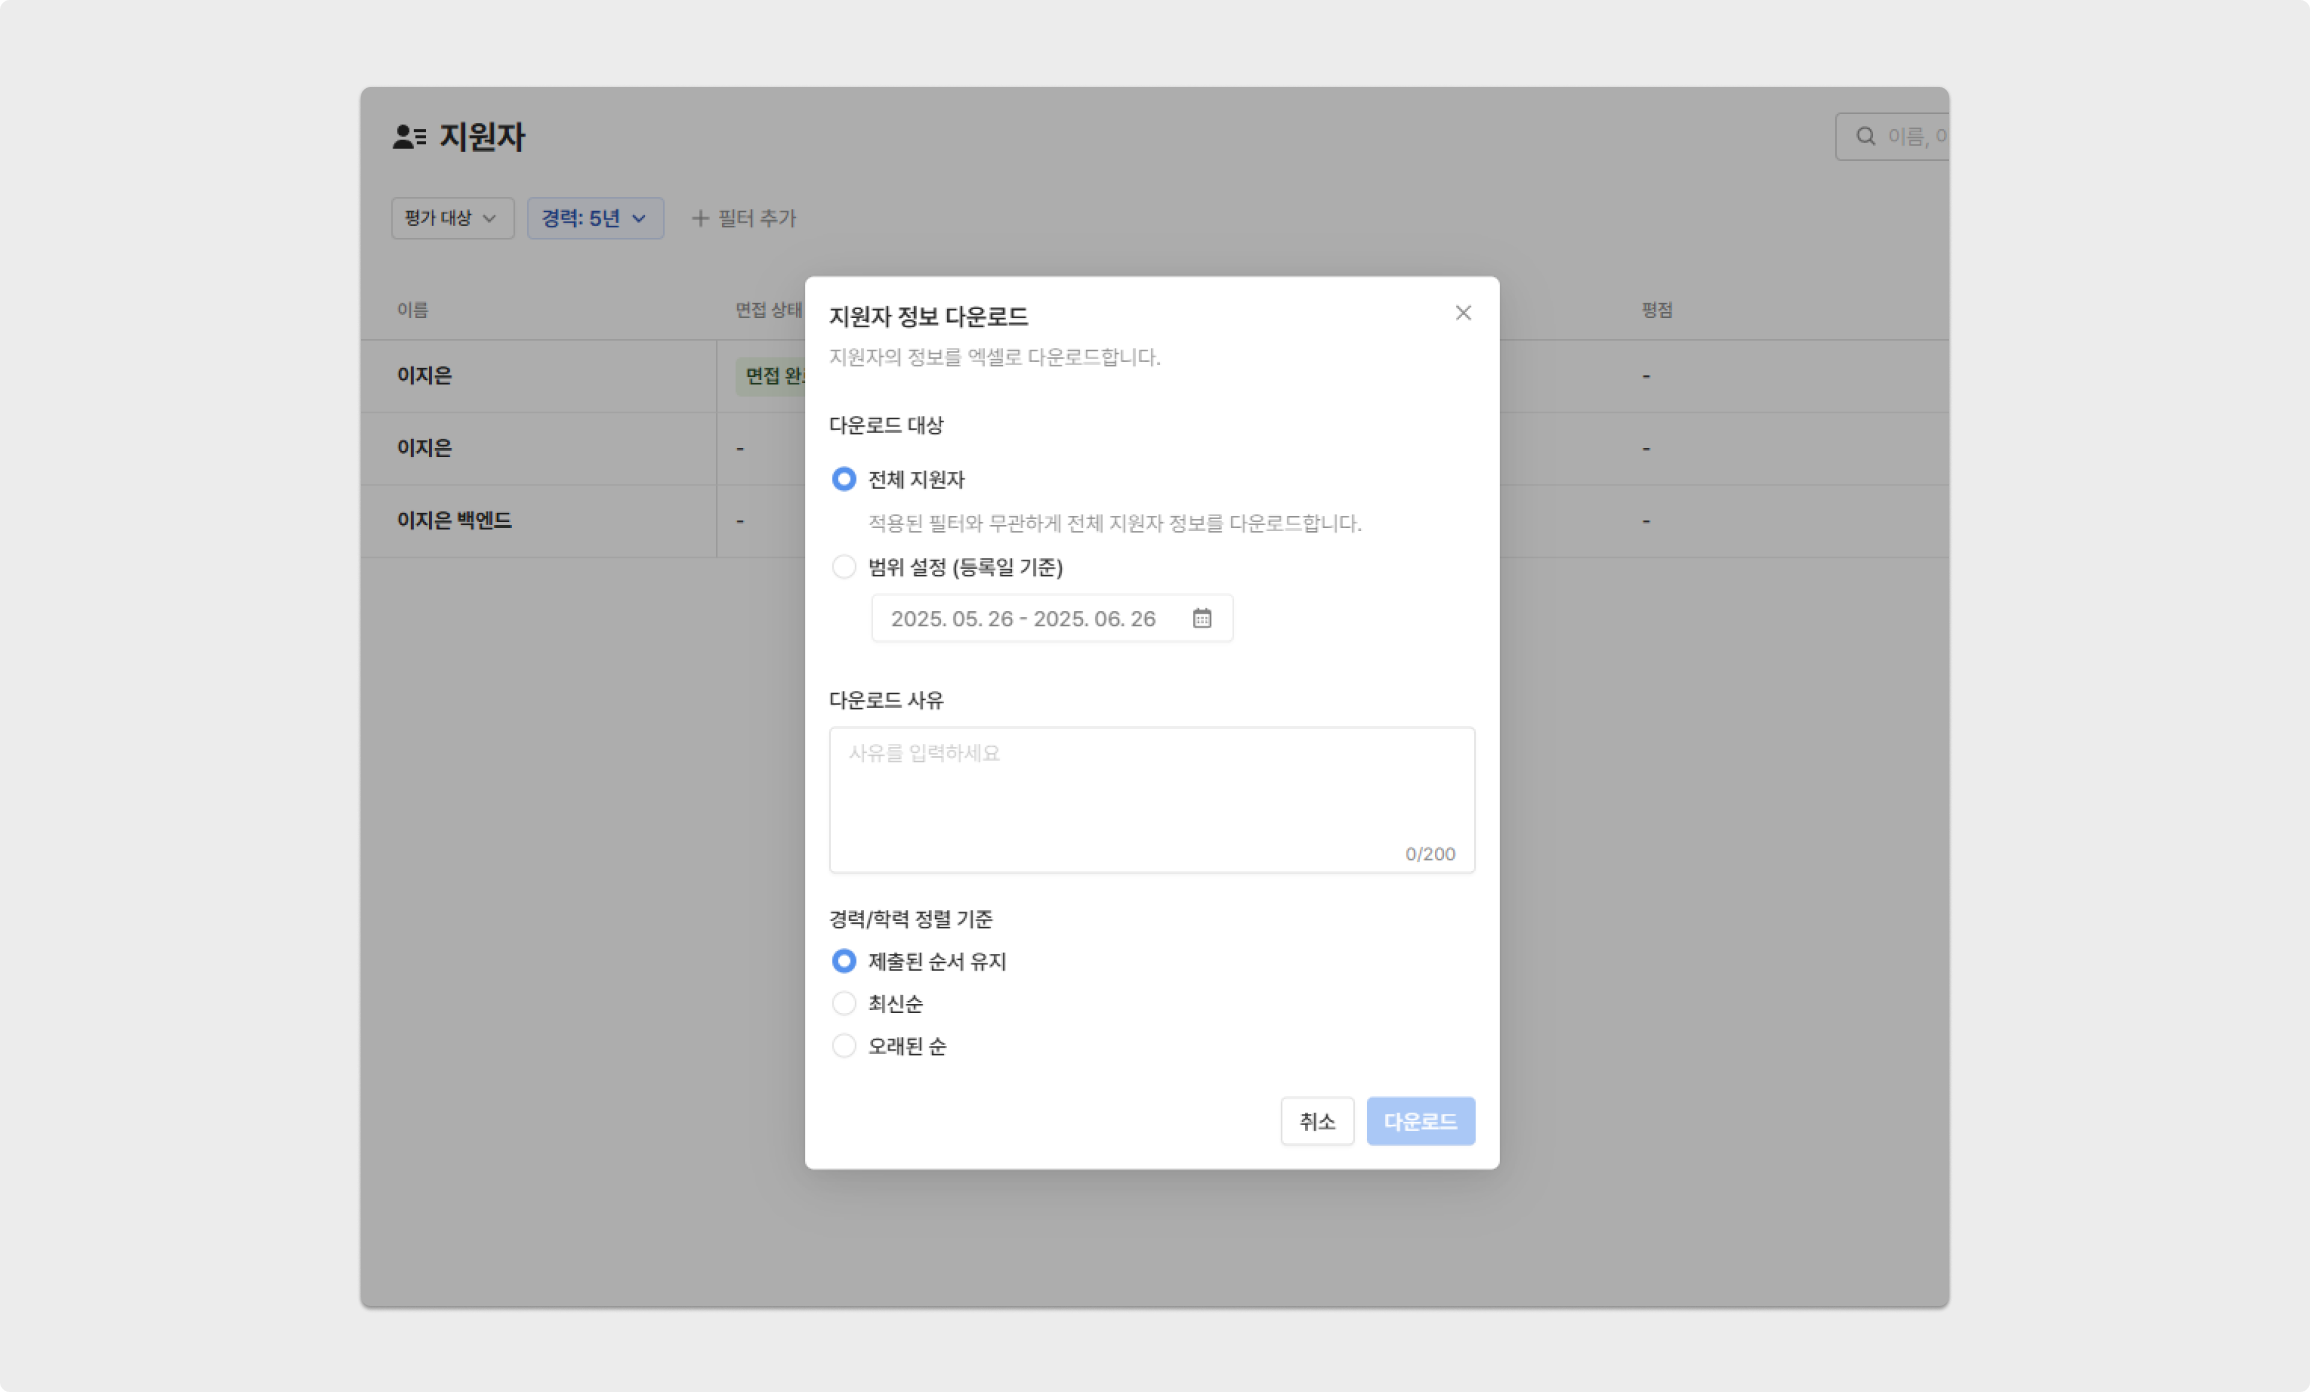Select 범위 설정 (등록일 기준) radio
The image size is (2310, 1392).
coord(844,567)
